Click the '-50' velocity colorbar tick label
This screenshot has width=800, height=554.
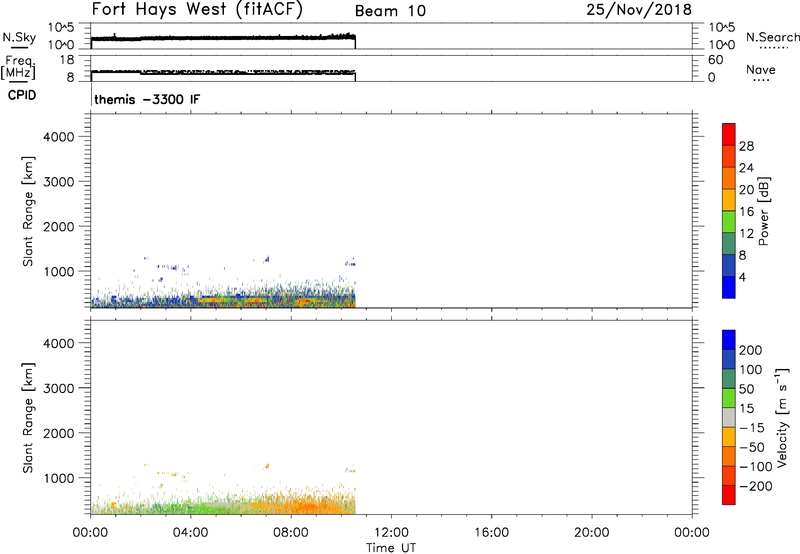pyautogui.click(x=752, y=447)
